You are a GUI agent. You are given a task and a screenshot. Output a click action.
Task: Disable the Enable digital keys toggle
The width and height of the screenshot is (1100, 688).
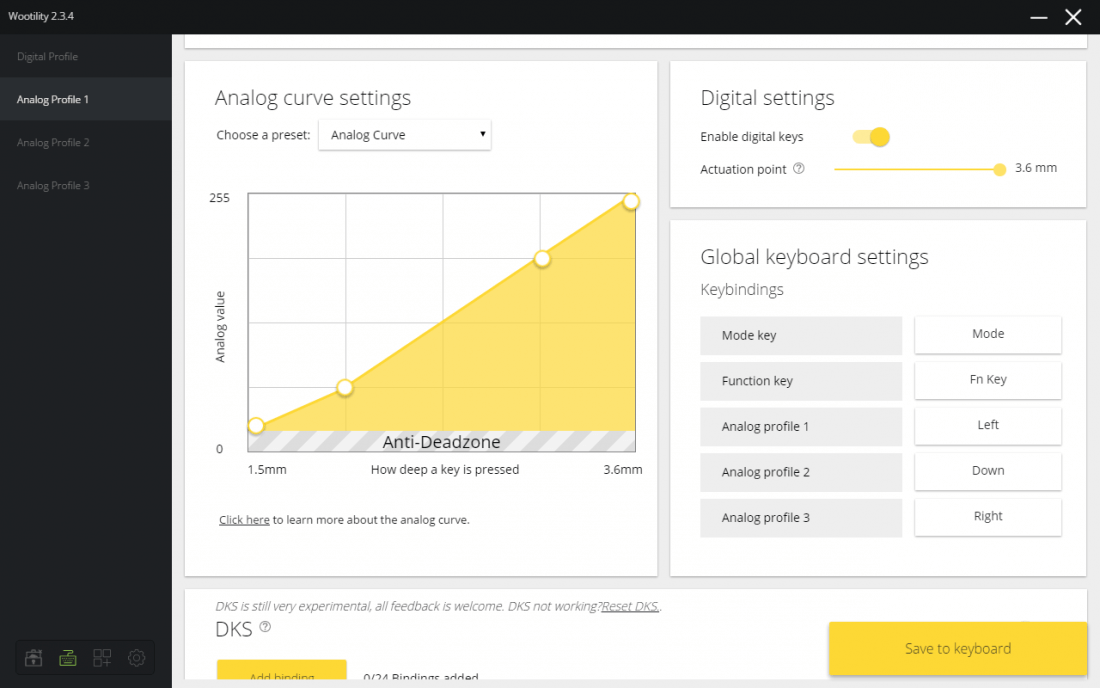(870, 137)
